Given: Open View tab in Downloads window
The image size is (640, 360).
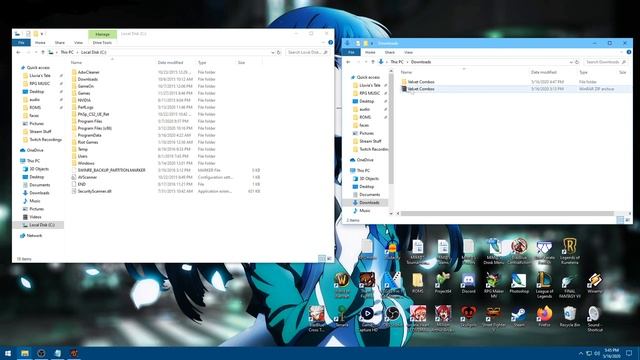Looking at the screenshot, I should (x=408, y=52).
